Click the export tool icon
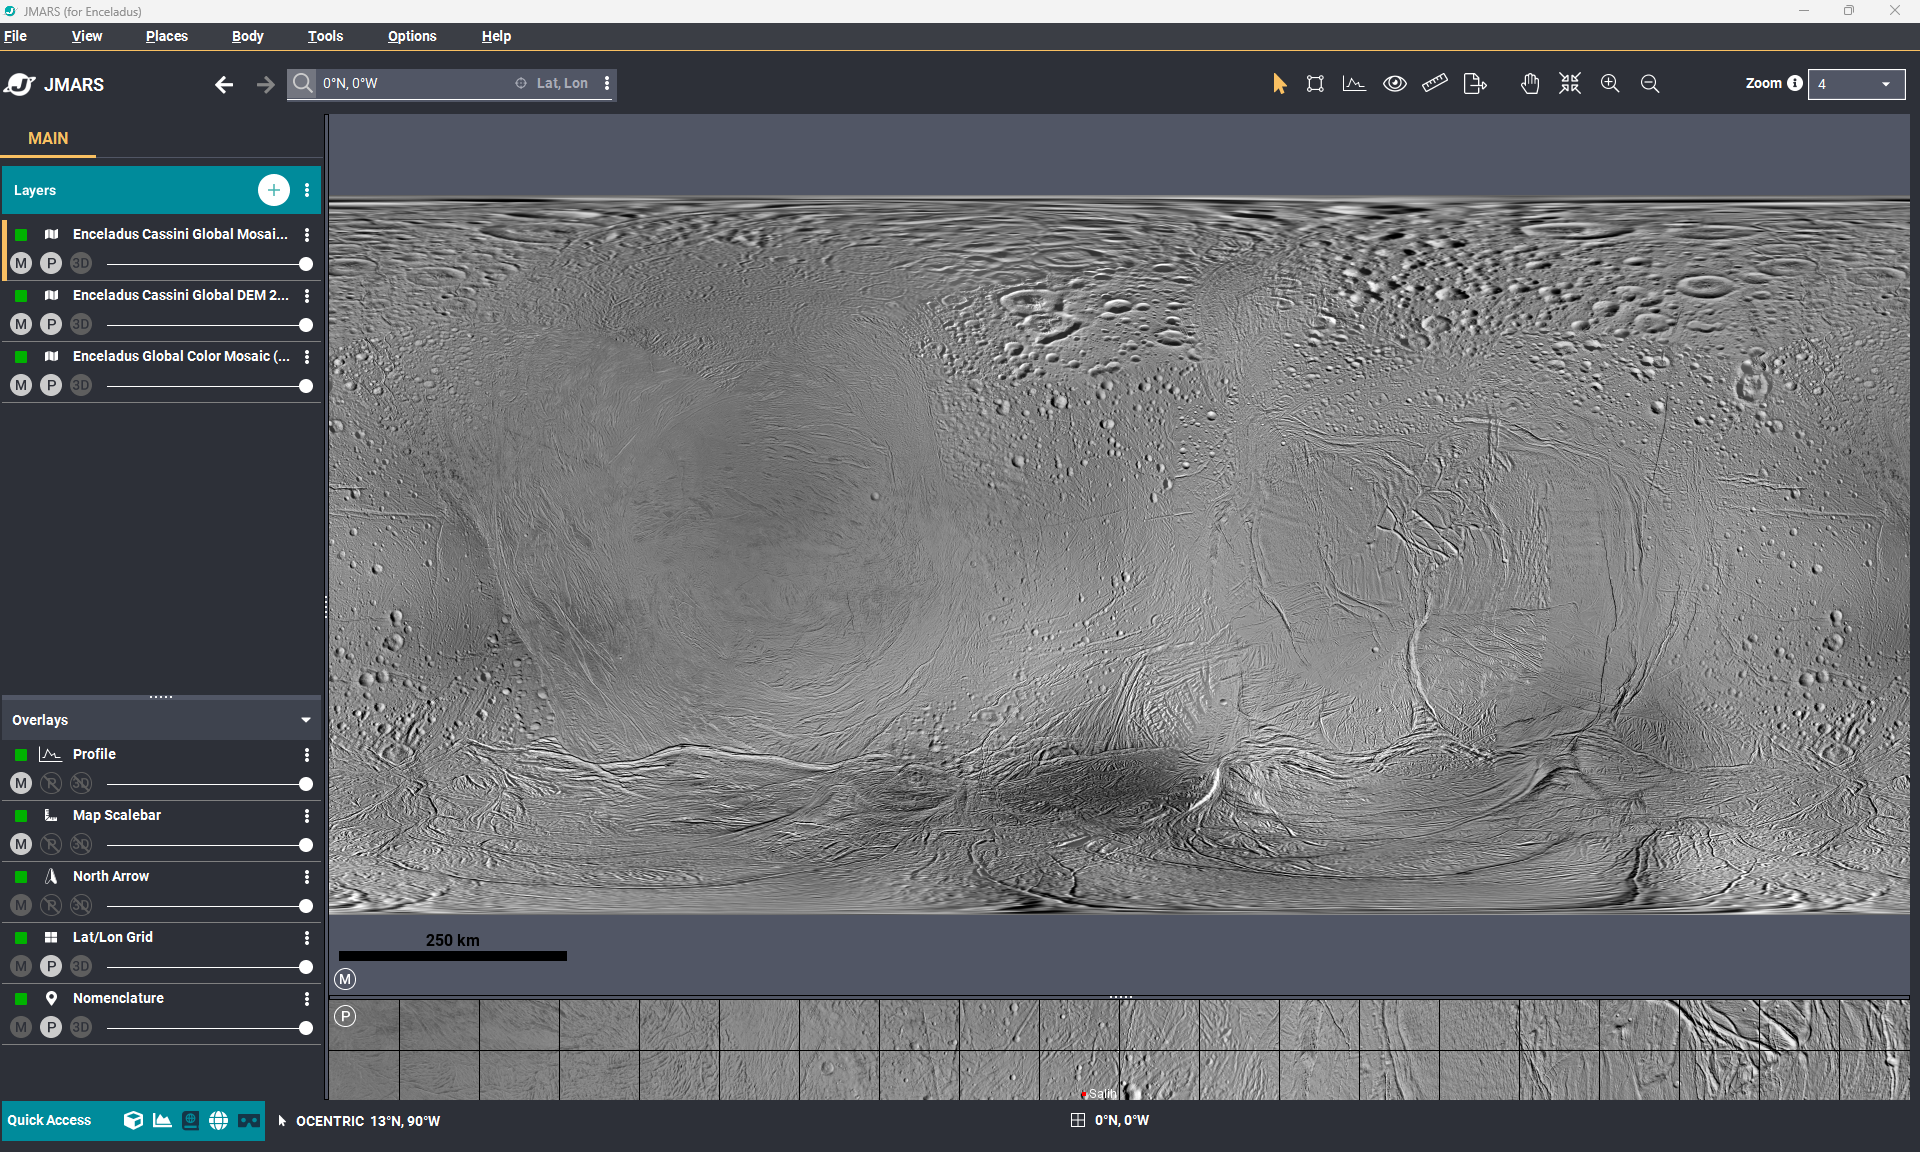Viewport: 1920px width, 1152px height. pyautogui.click(x=1475, y=84)
